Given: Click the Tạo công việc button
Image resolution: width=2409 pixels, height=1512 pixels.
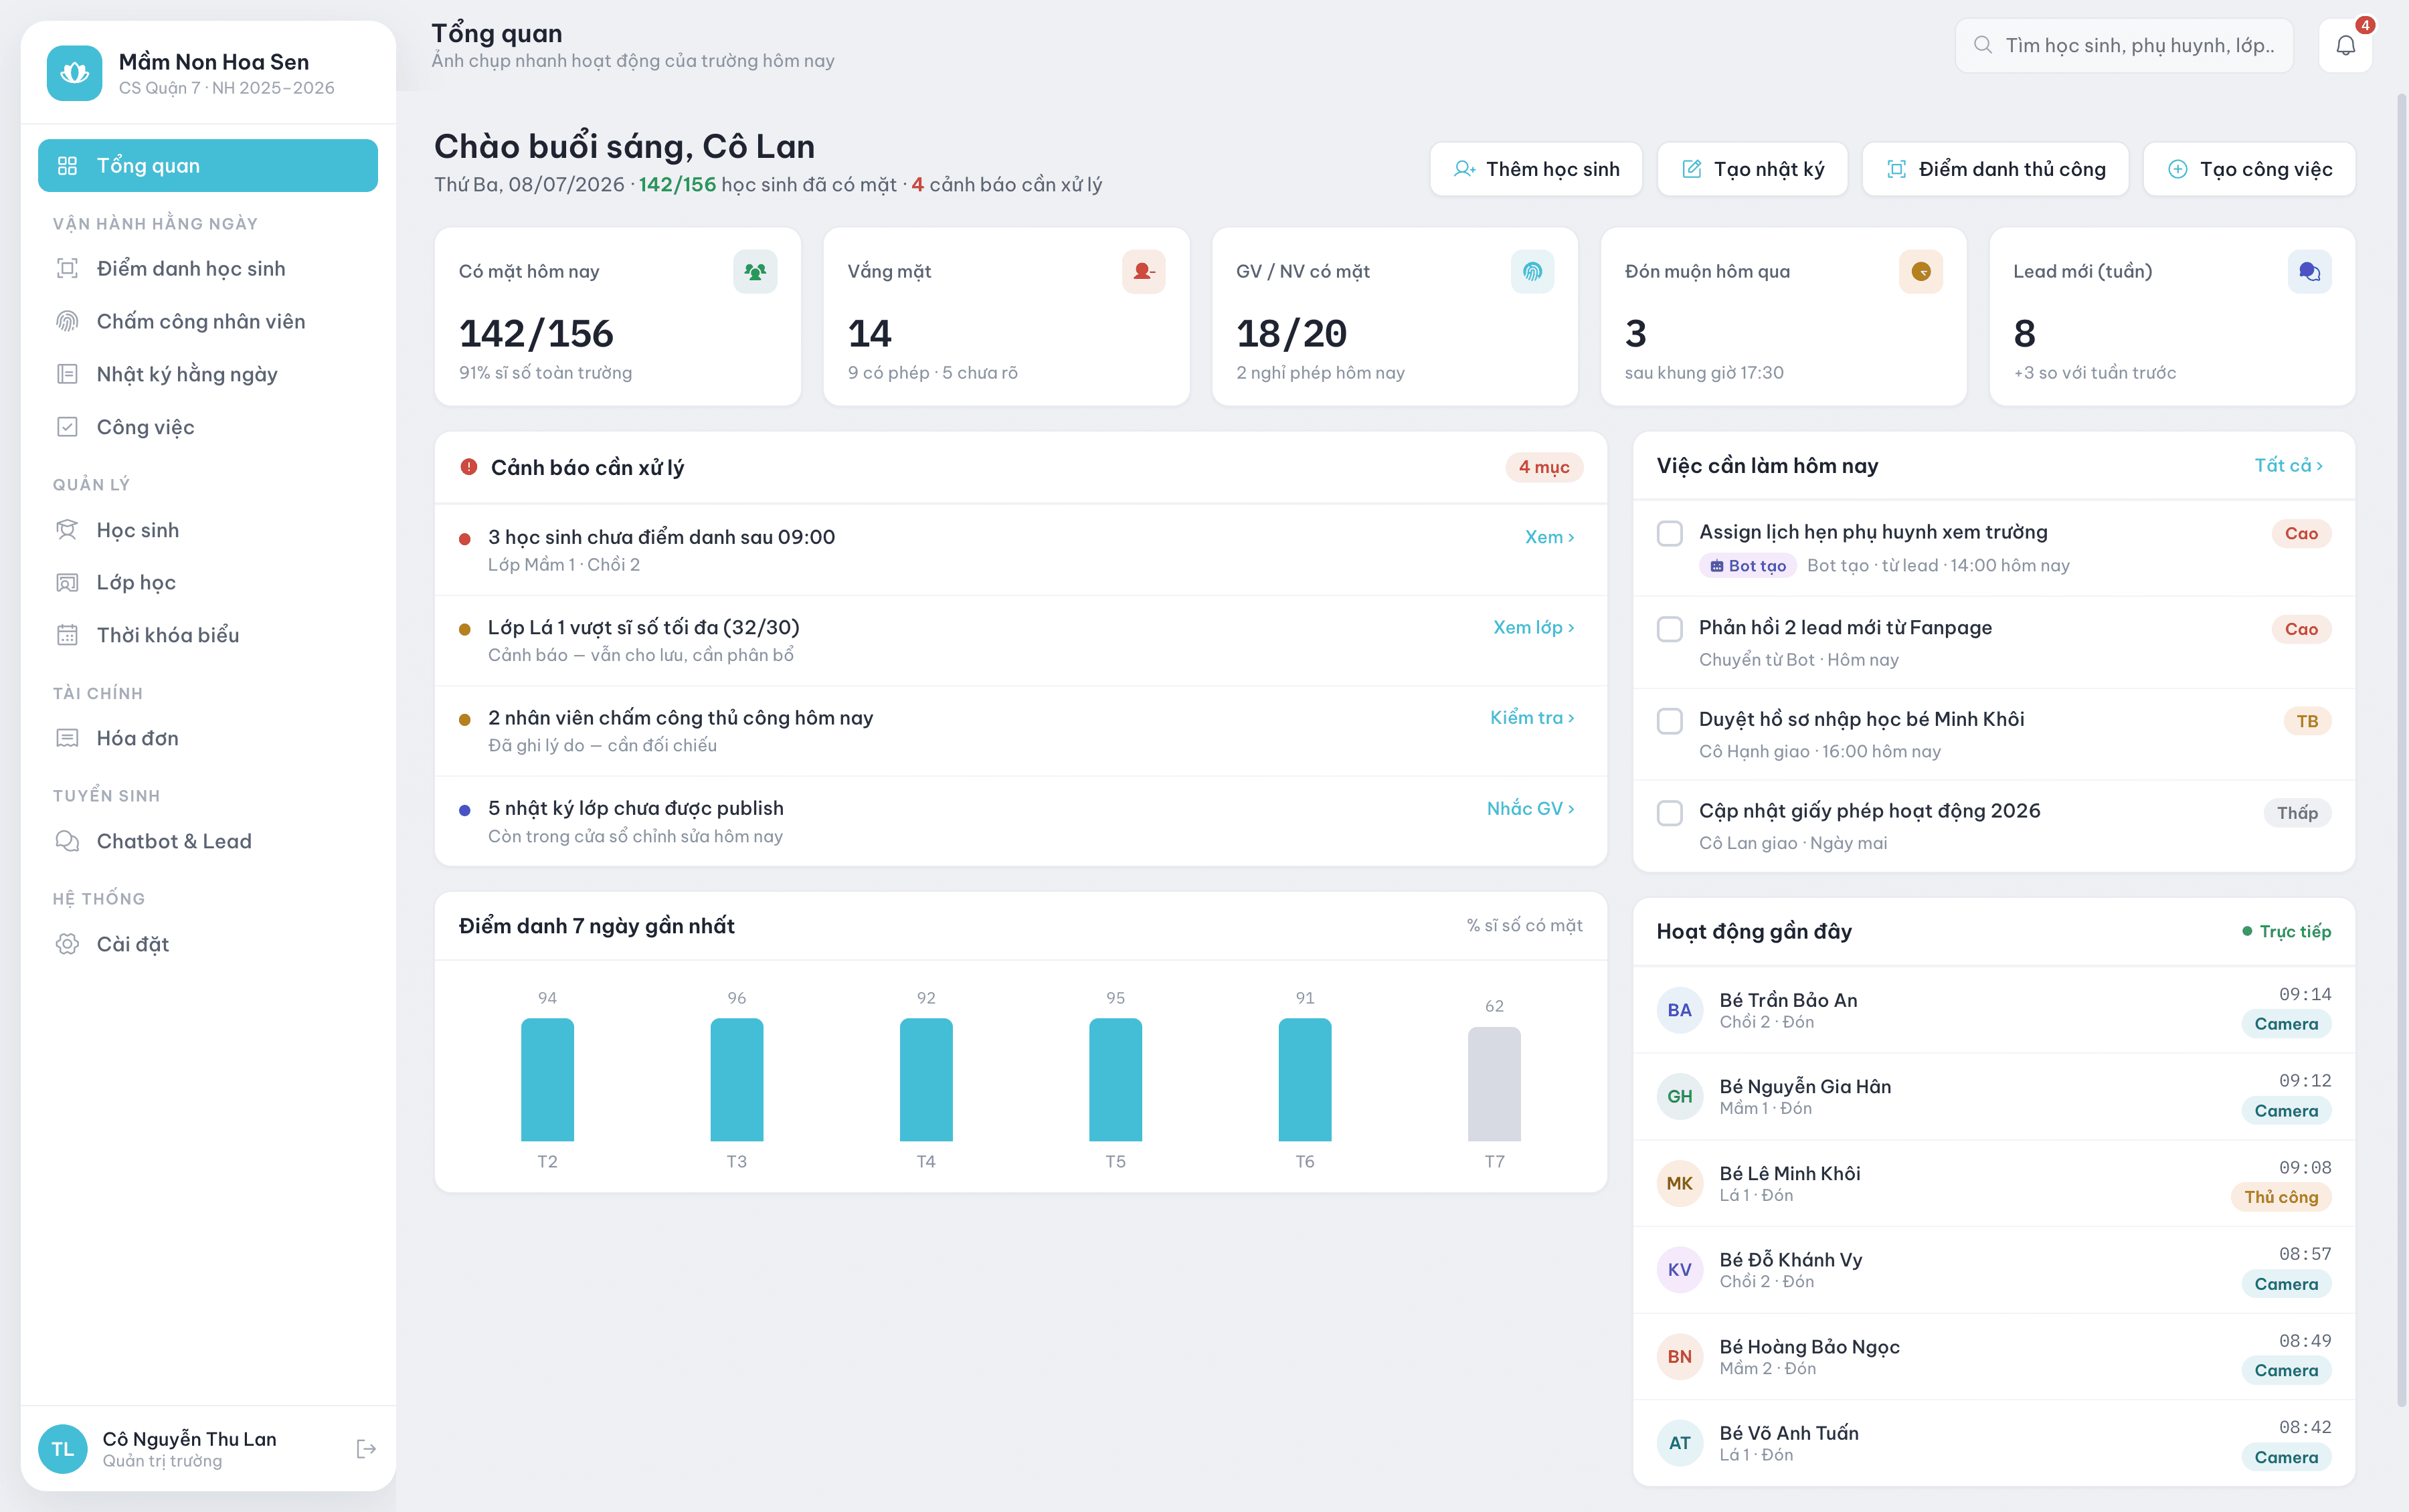Looking at the screenshot, I should point(2249,169).
